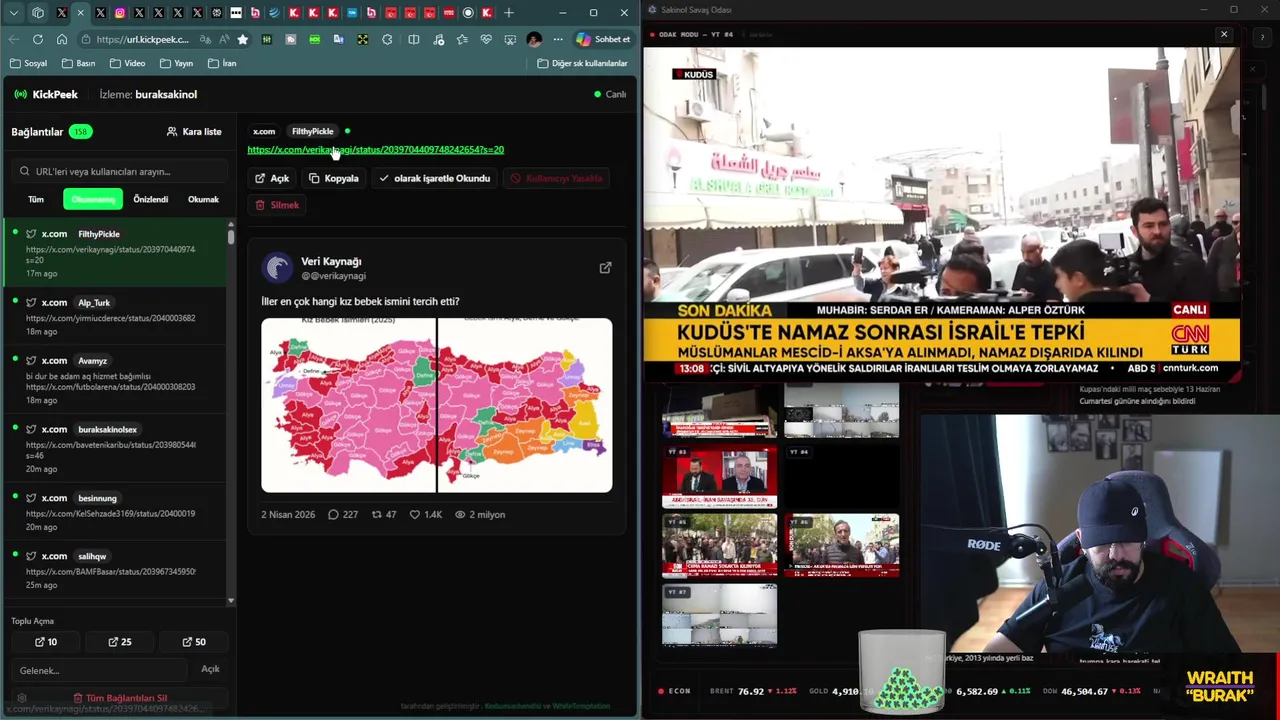1280x720 pixels.
Task: Select the Tüm filter tab
Action: click(36, 199)
